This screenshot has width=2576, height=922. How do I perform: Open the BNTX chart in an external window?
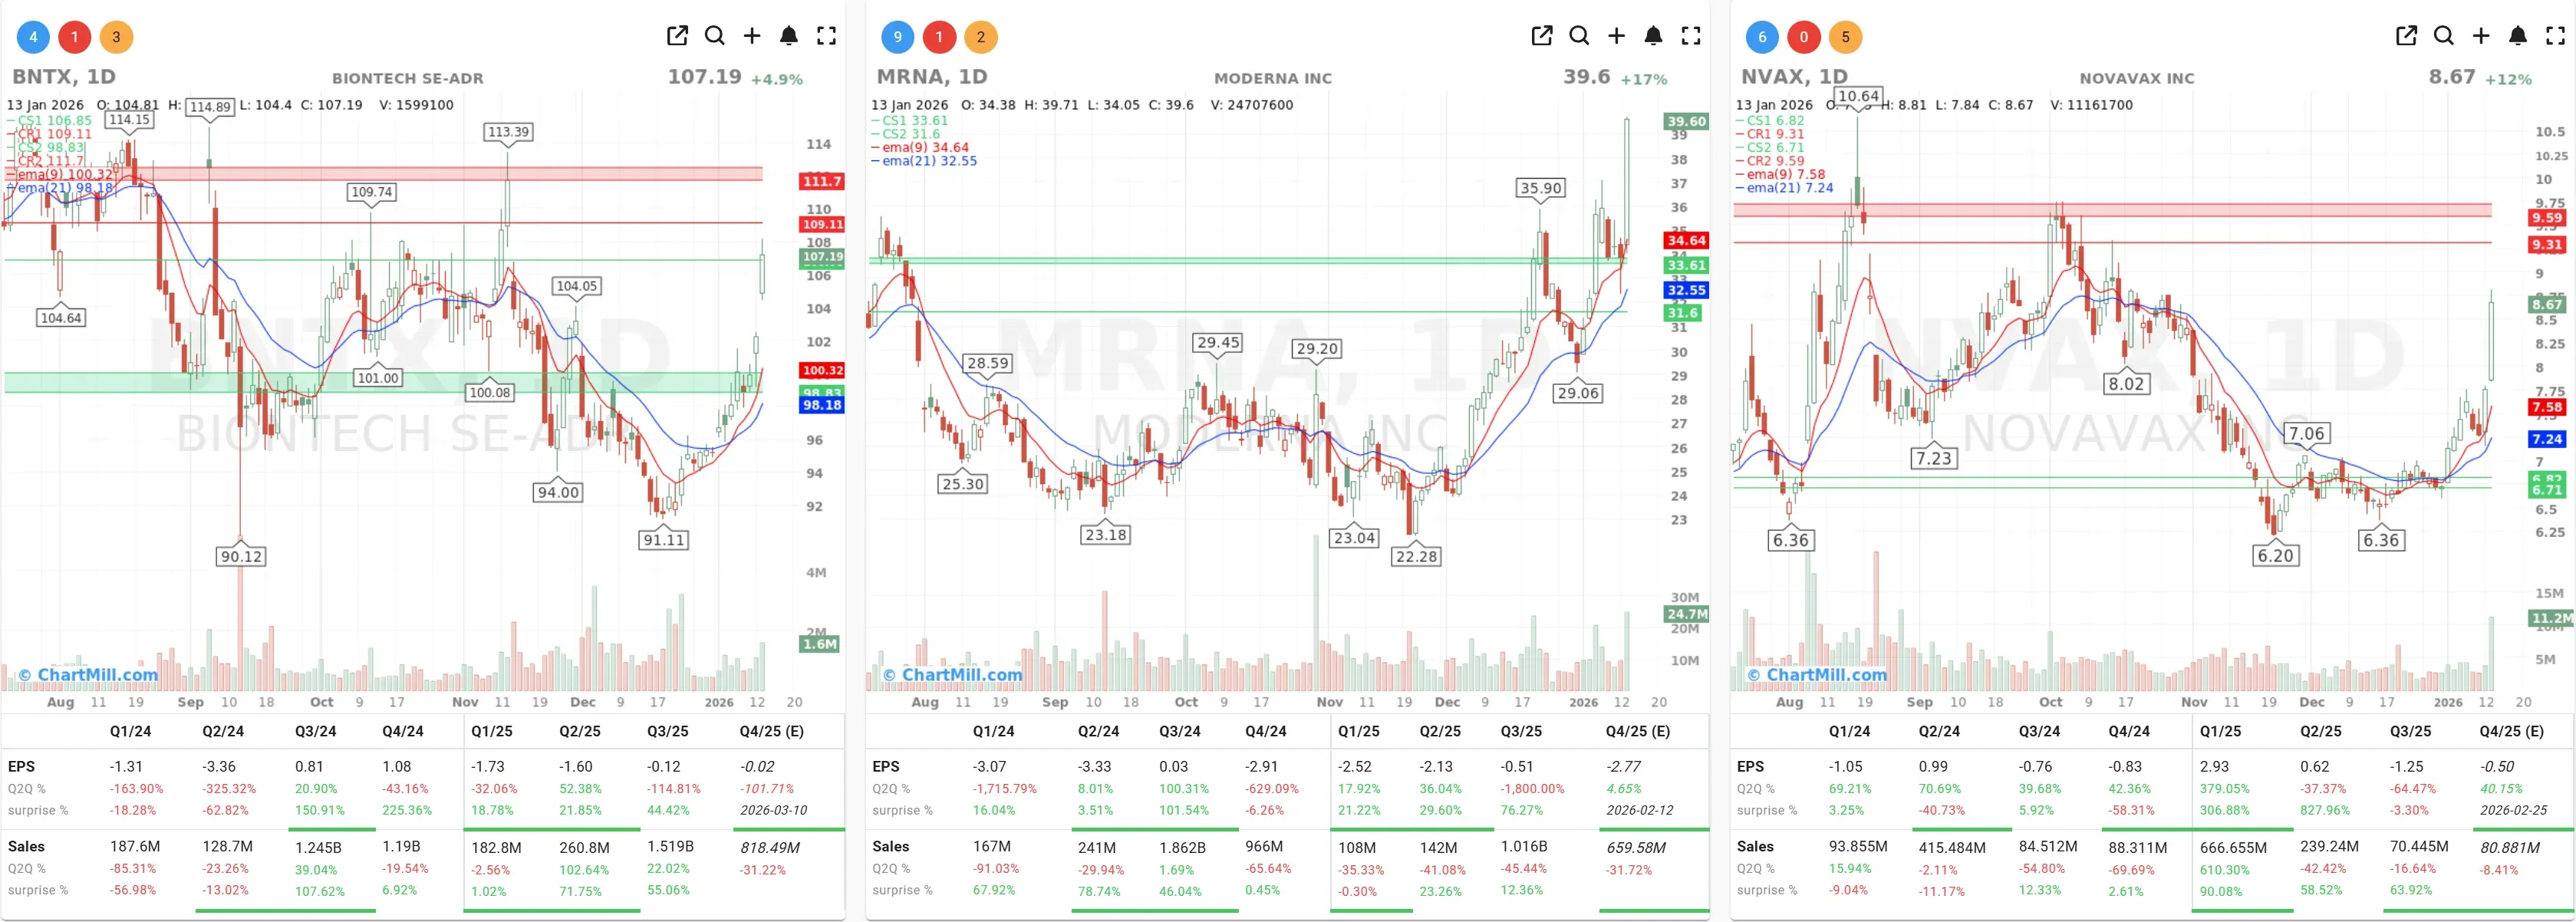click(x=678, y=35)
